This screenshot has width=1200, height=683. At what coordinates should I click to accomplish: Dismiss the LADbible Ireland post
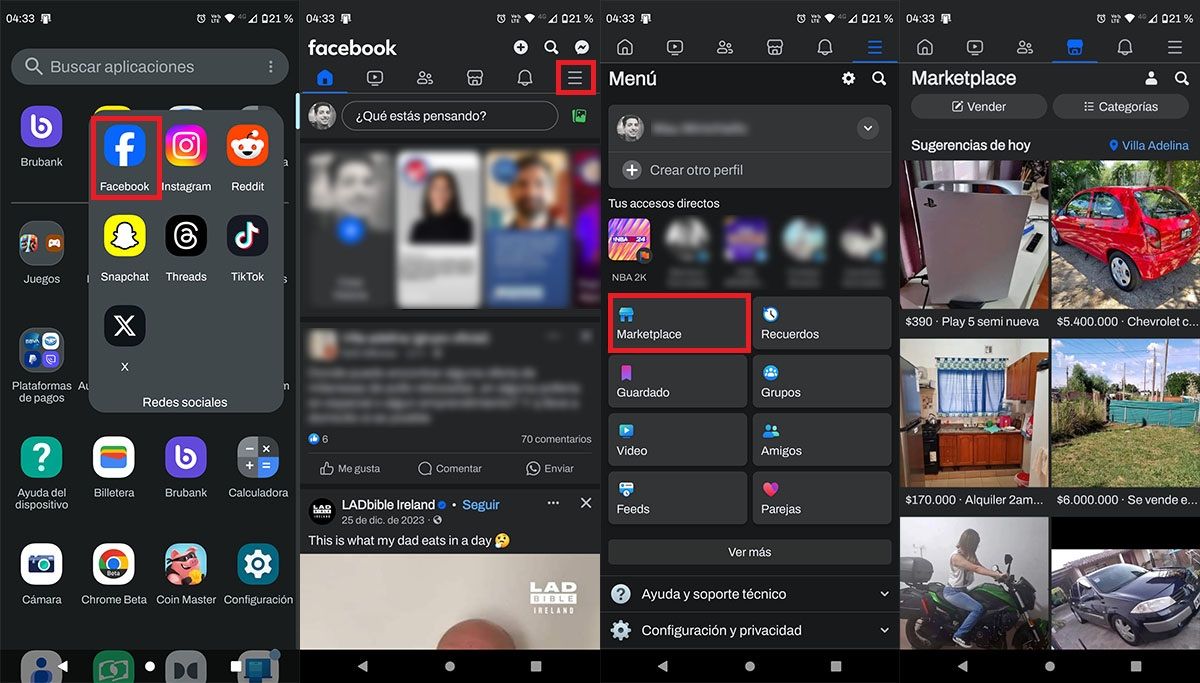586,503
